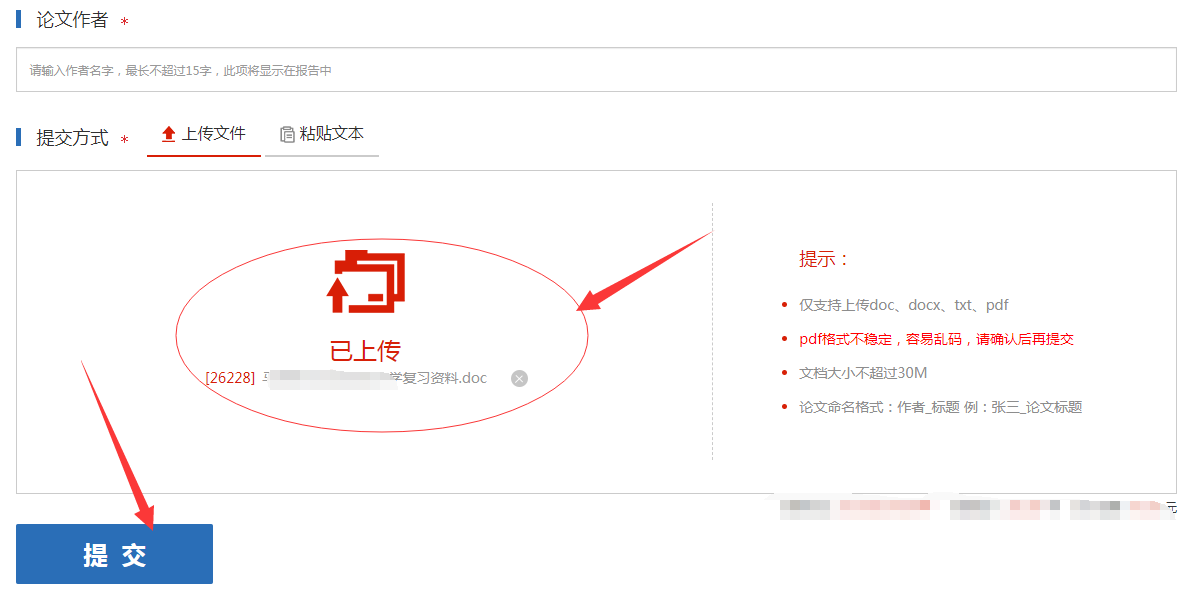Click the 论文作者 label
Image resolution: width=1204 pixels, height=605 pixels.
tap(72, 20)
